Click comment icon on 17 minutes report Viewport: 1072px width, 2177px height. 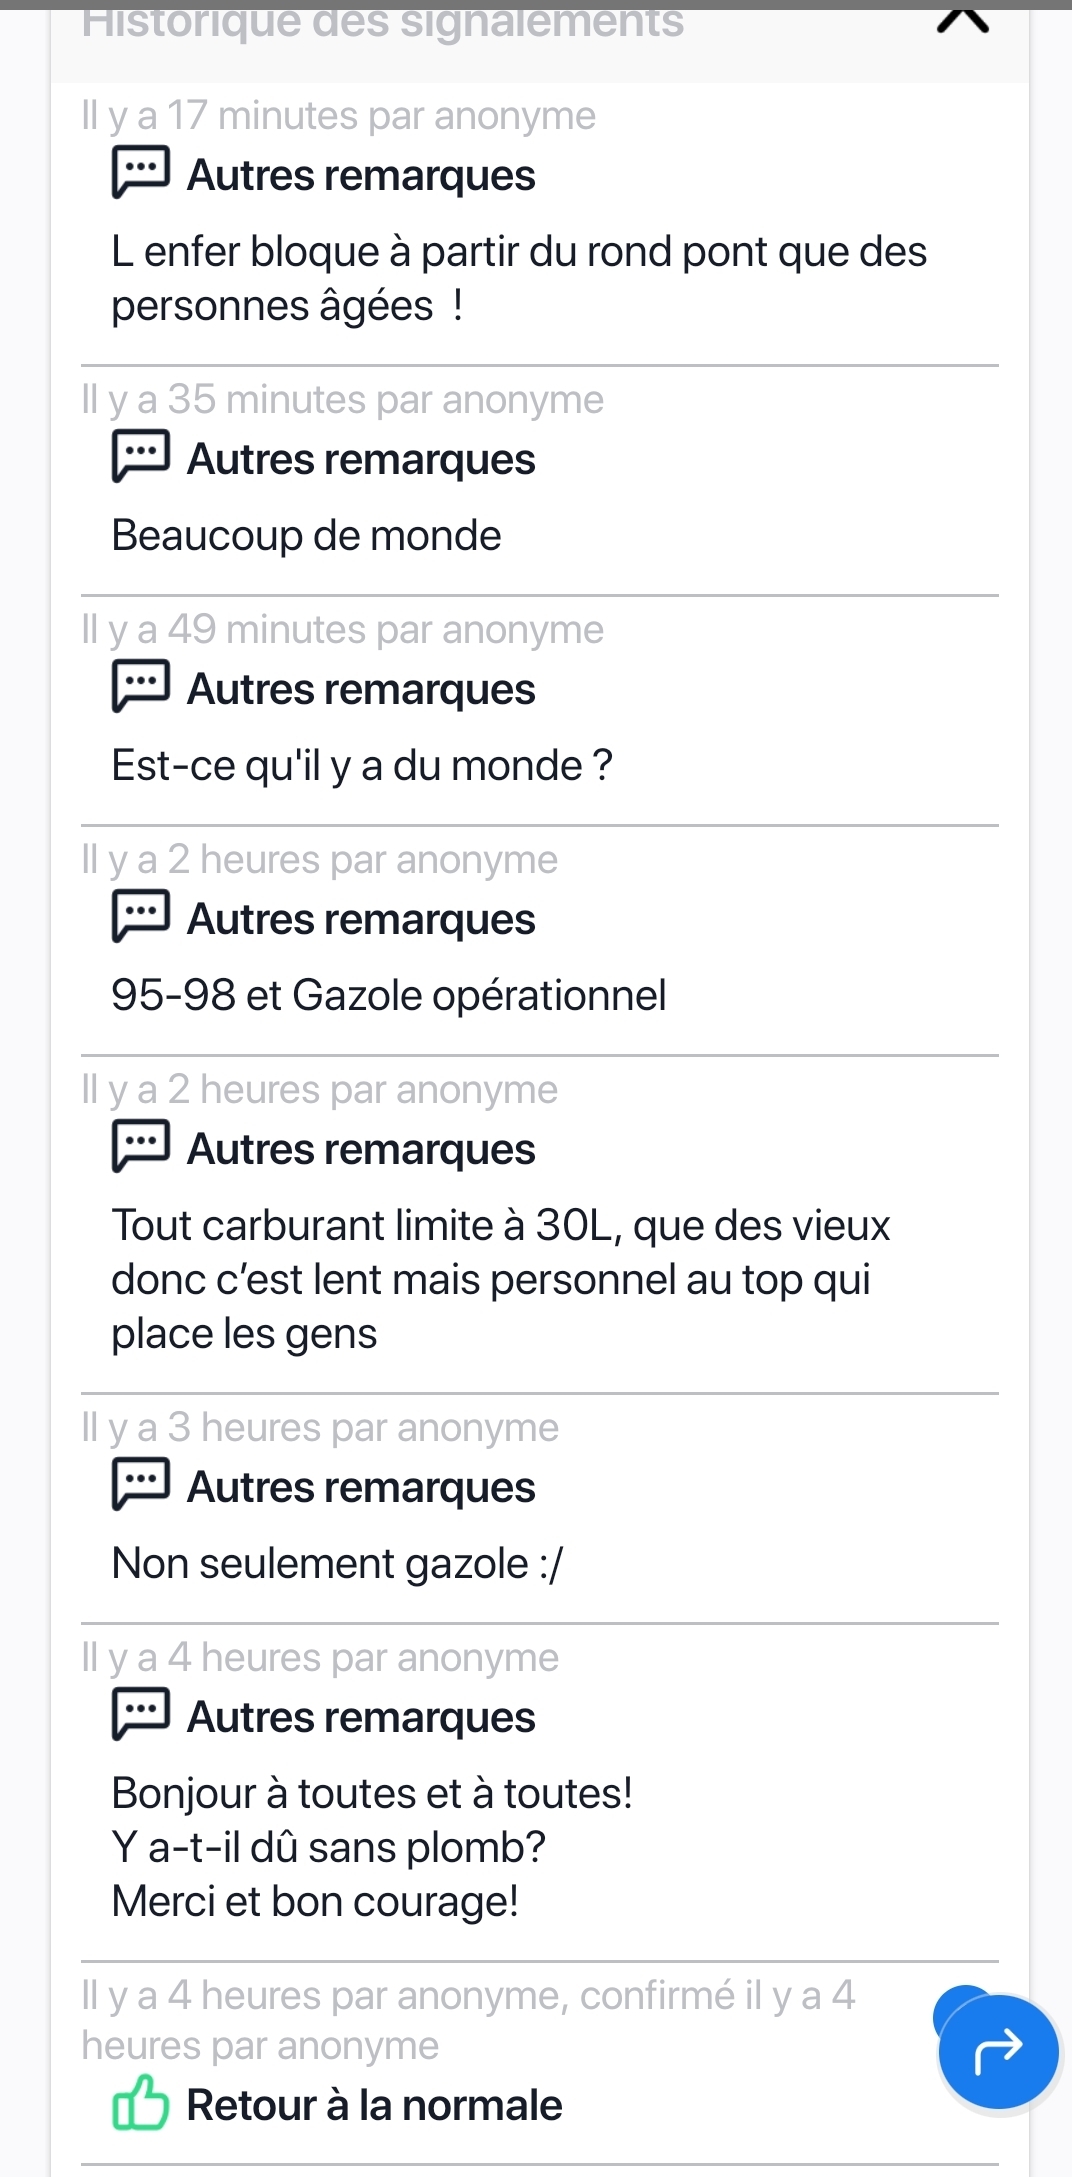(140, 172)
